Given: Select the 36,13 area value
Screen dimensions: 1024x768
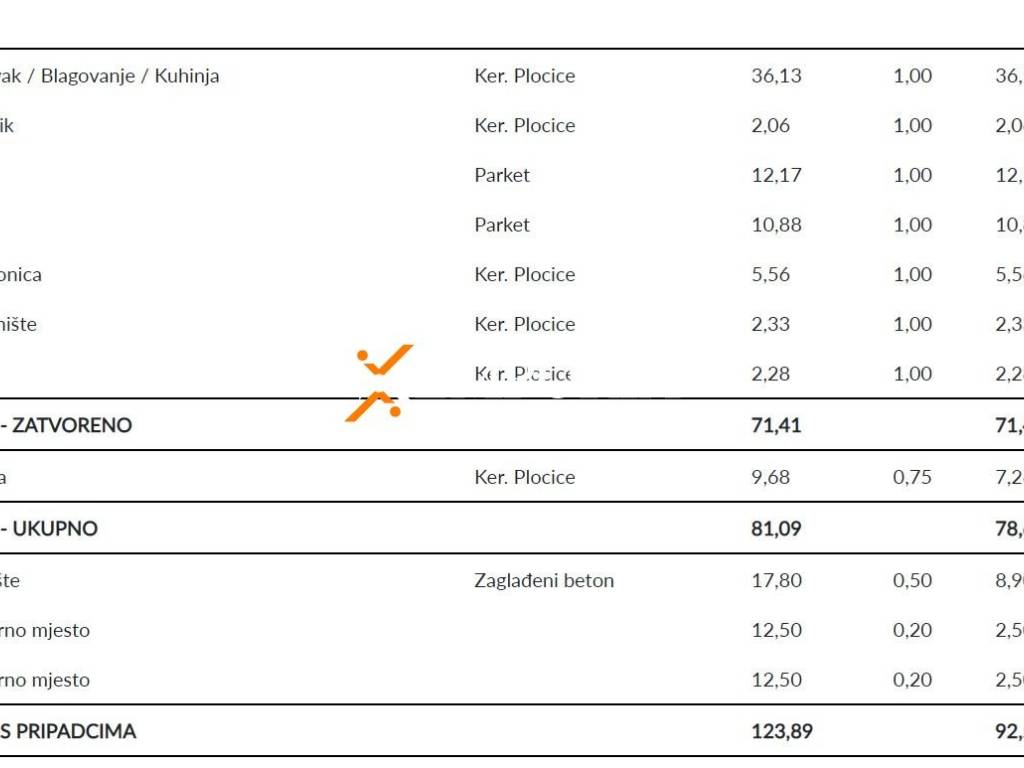Looking at the screenshot, I should tap(776, 76).
